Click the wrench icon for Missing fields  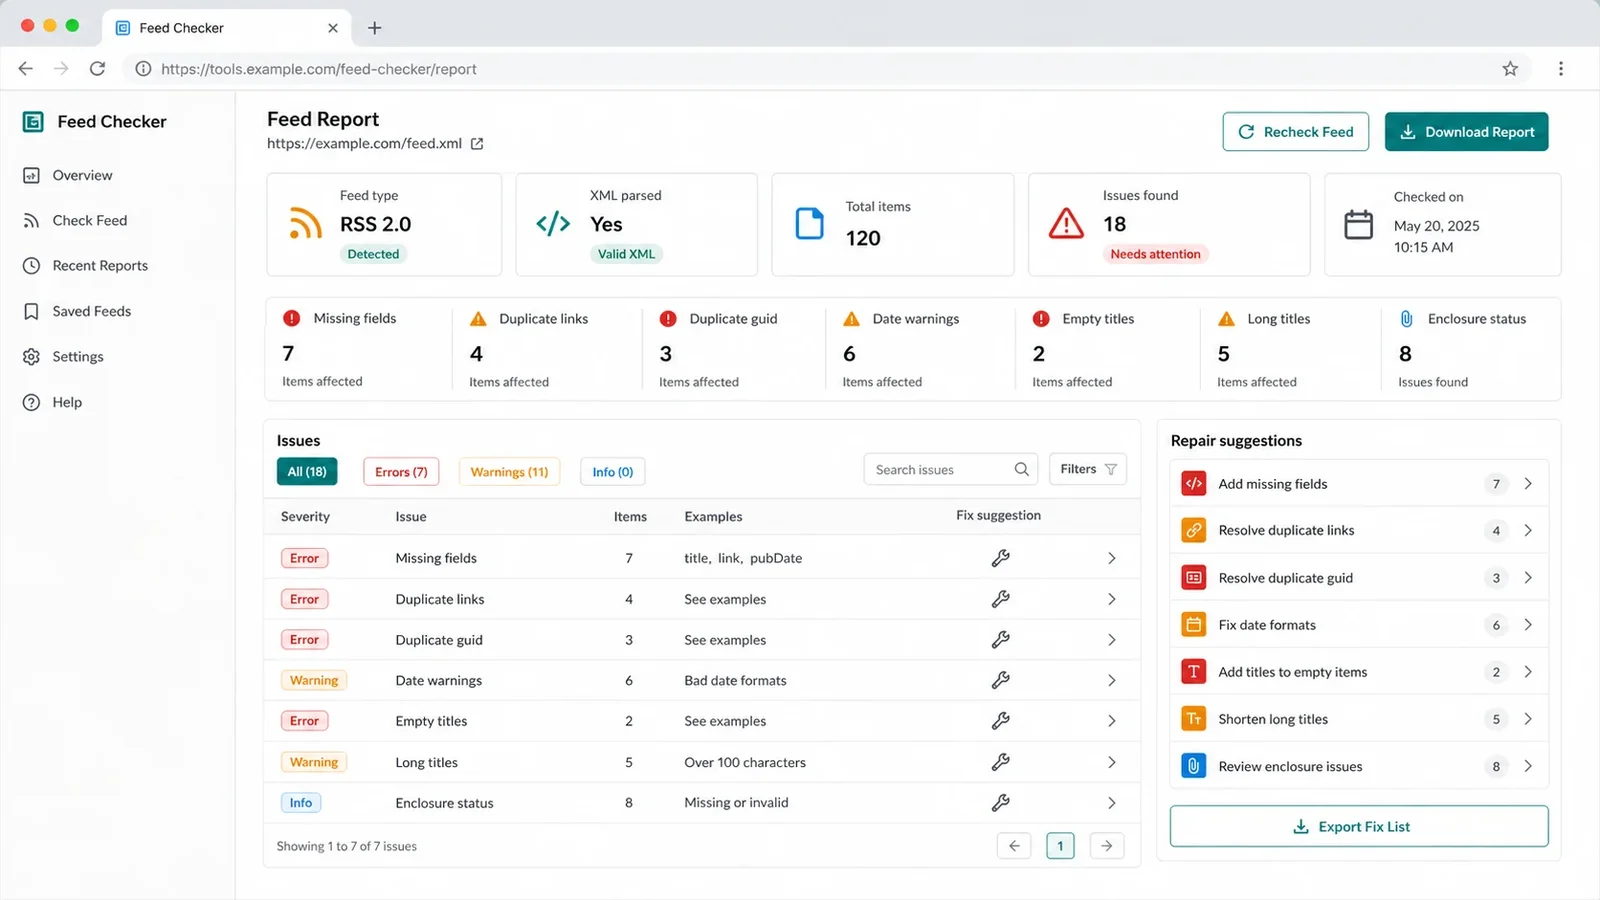coord(1000,558)
